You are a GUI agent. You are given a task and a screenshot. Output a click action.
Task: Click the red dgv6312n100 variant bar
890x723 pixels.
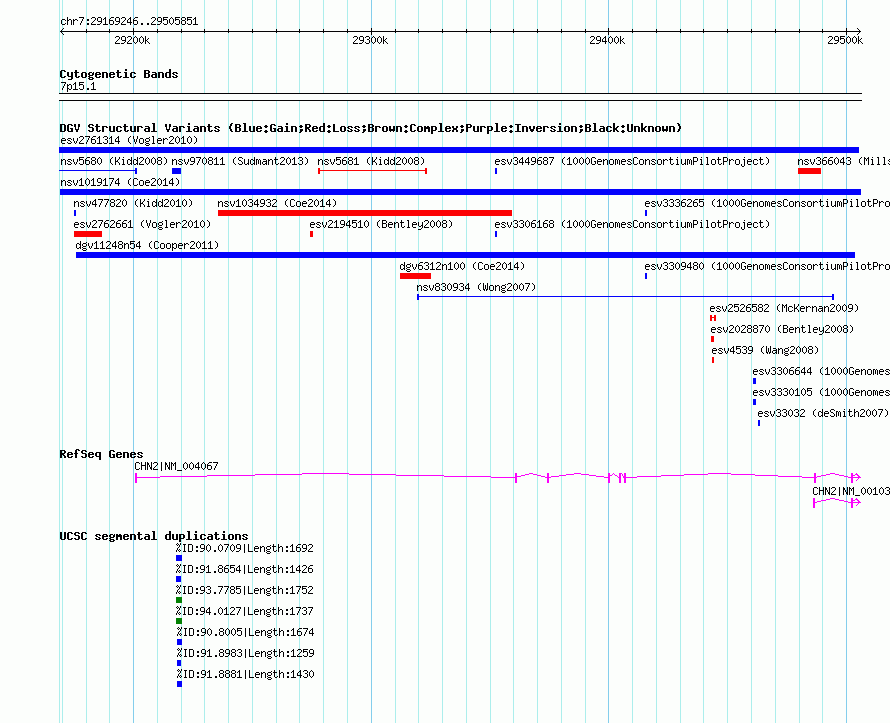coord(415,276)
